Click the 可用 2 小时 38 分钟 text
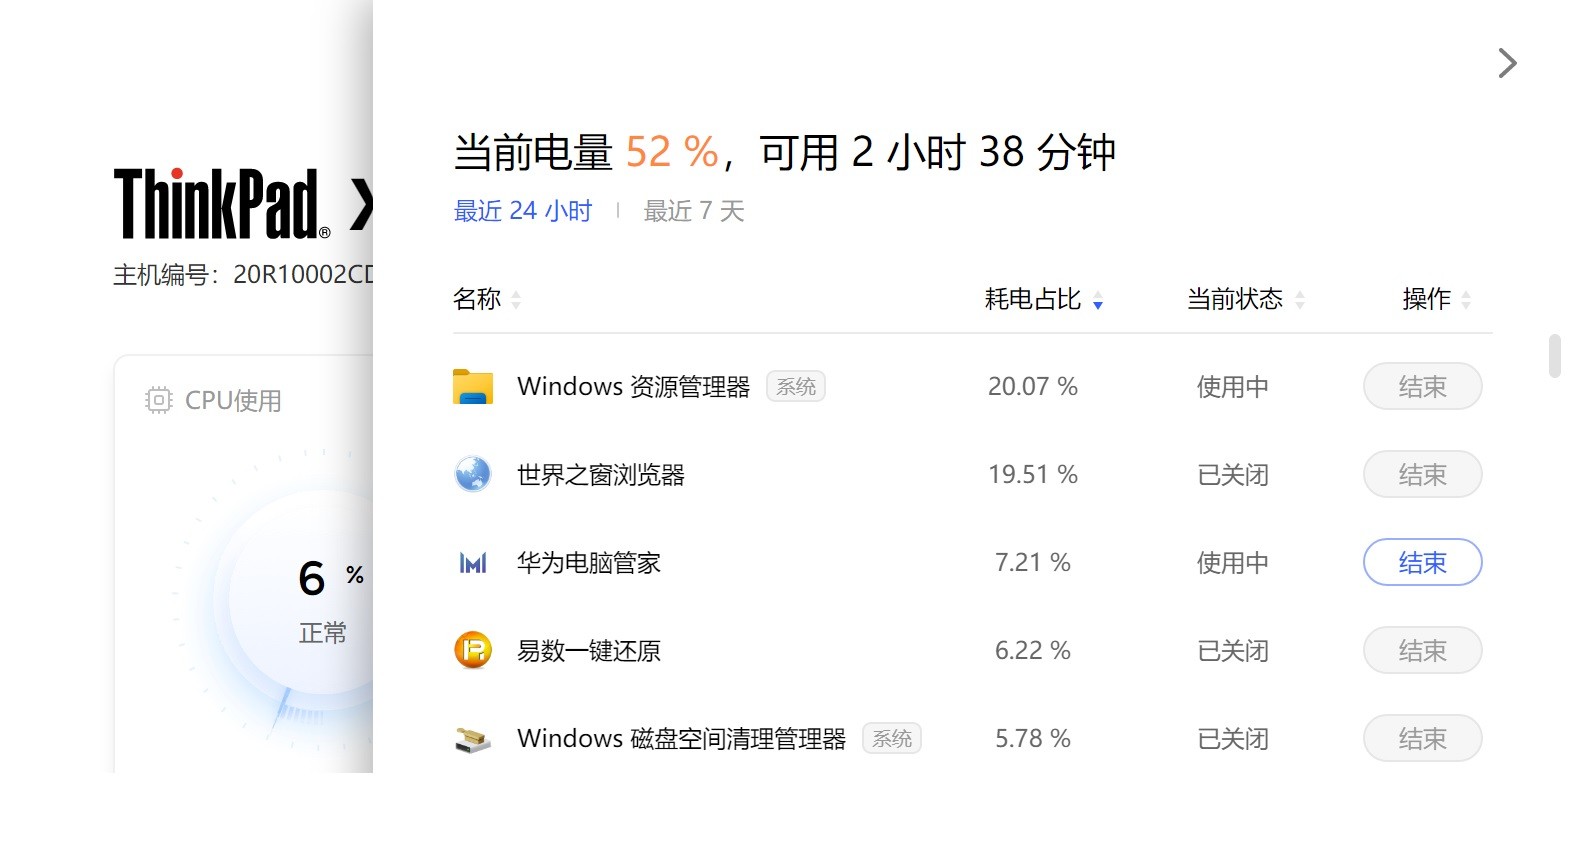The width and height of the screenshot is (1572, 864). click(938, 152)
